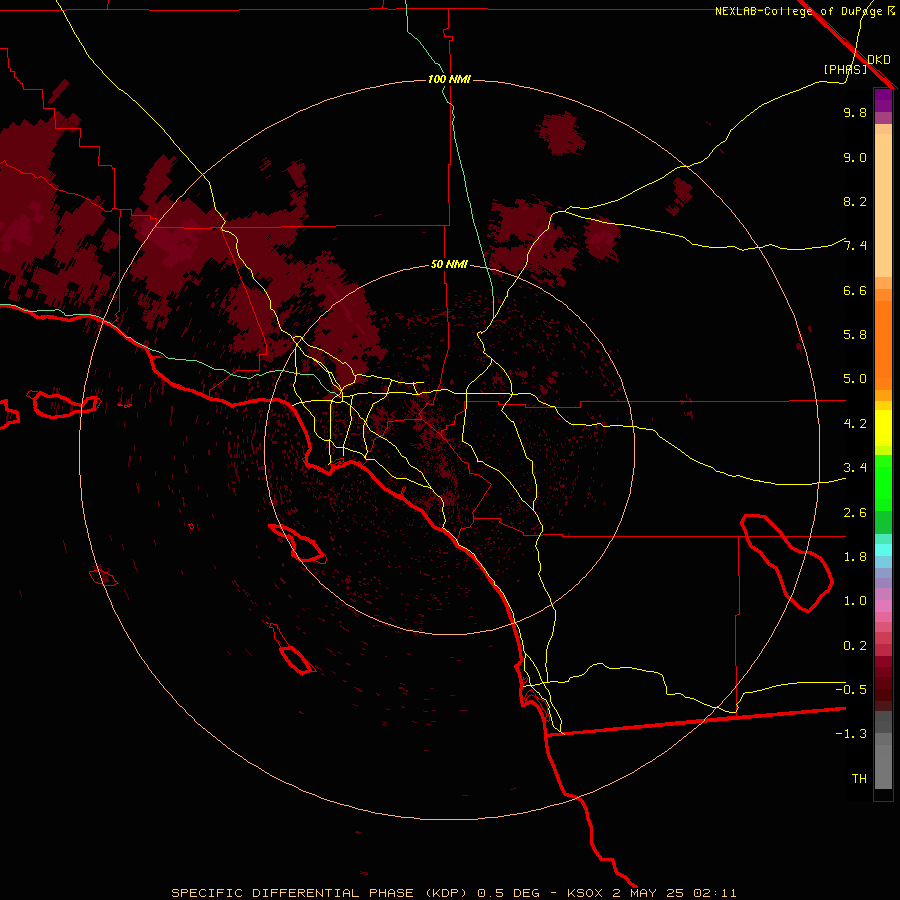
Task: Click the 0.2 scale value
Action: [855, 646]
